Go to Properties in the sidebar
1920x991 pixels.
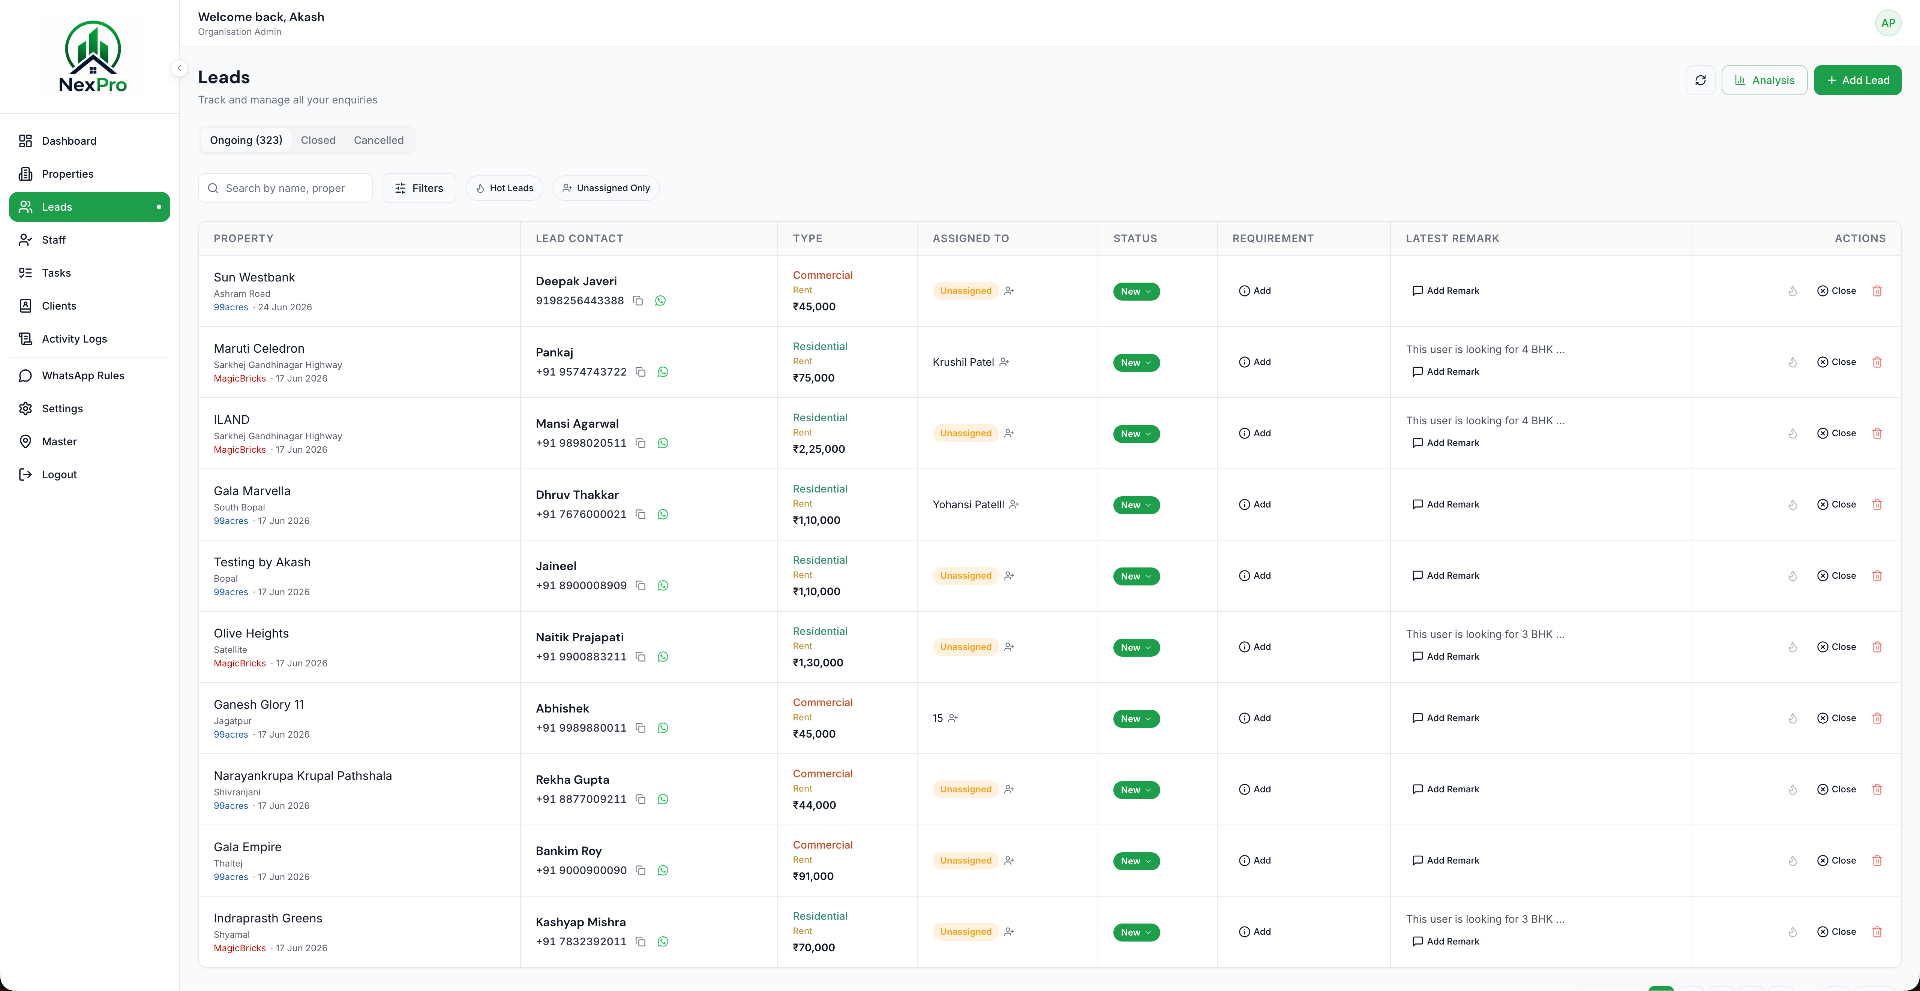(89, 174)
